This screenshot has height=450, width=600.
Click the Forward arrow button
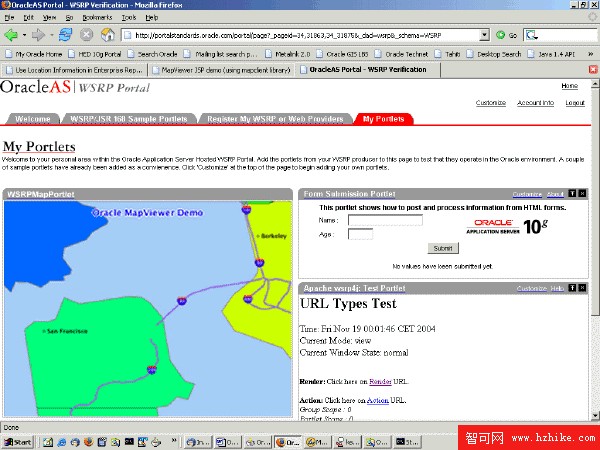(38, 35)
